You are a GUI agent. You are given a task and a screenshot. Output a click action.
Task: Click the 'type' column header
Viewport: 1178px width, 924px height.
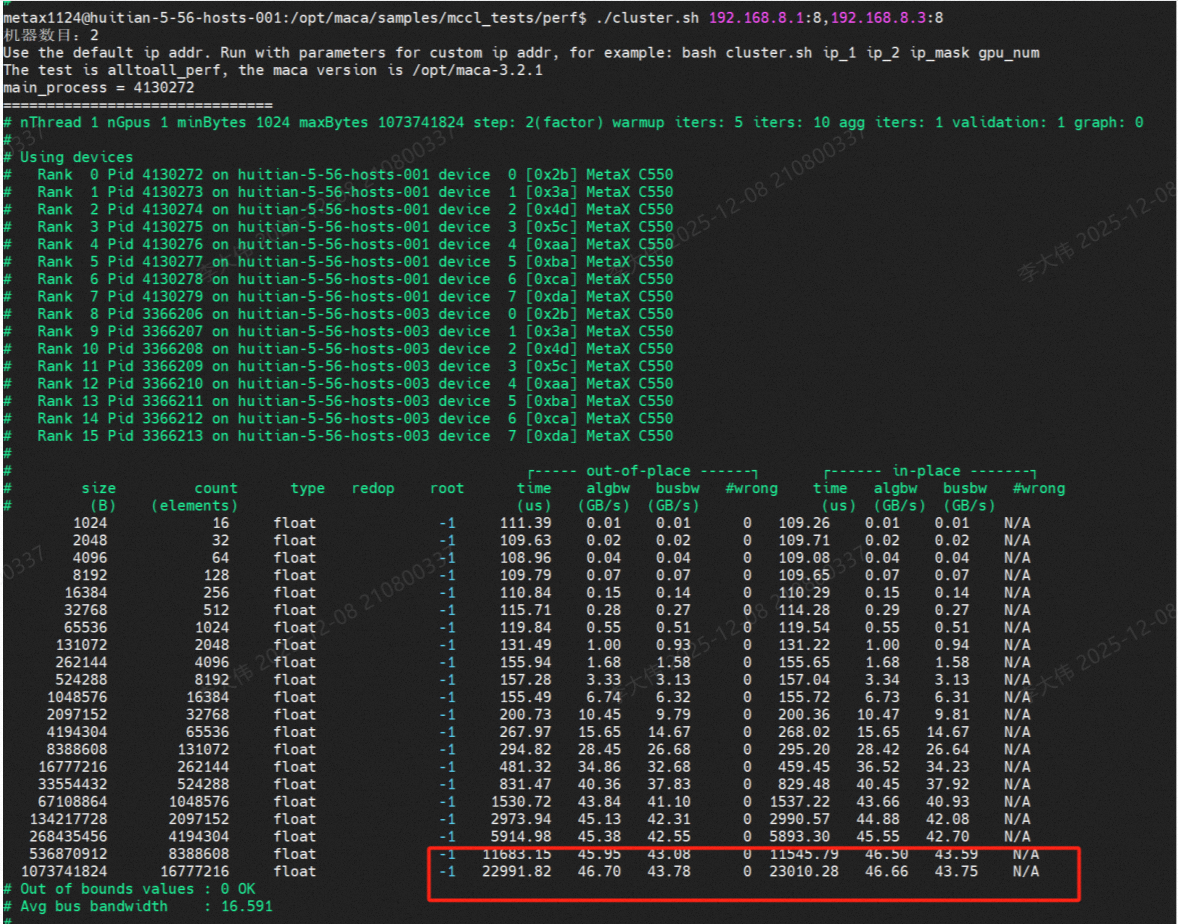tap(307, 488)
